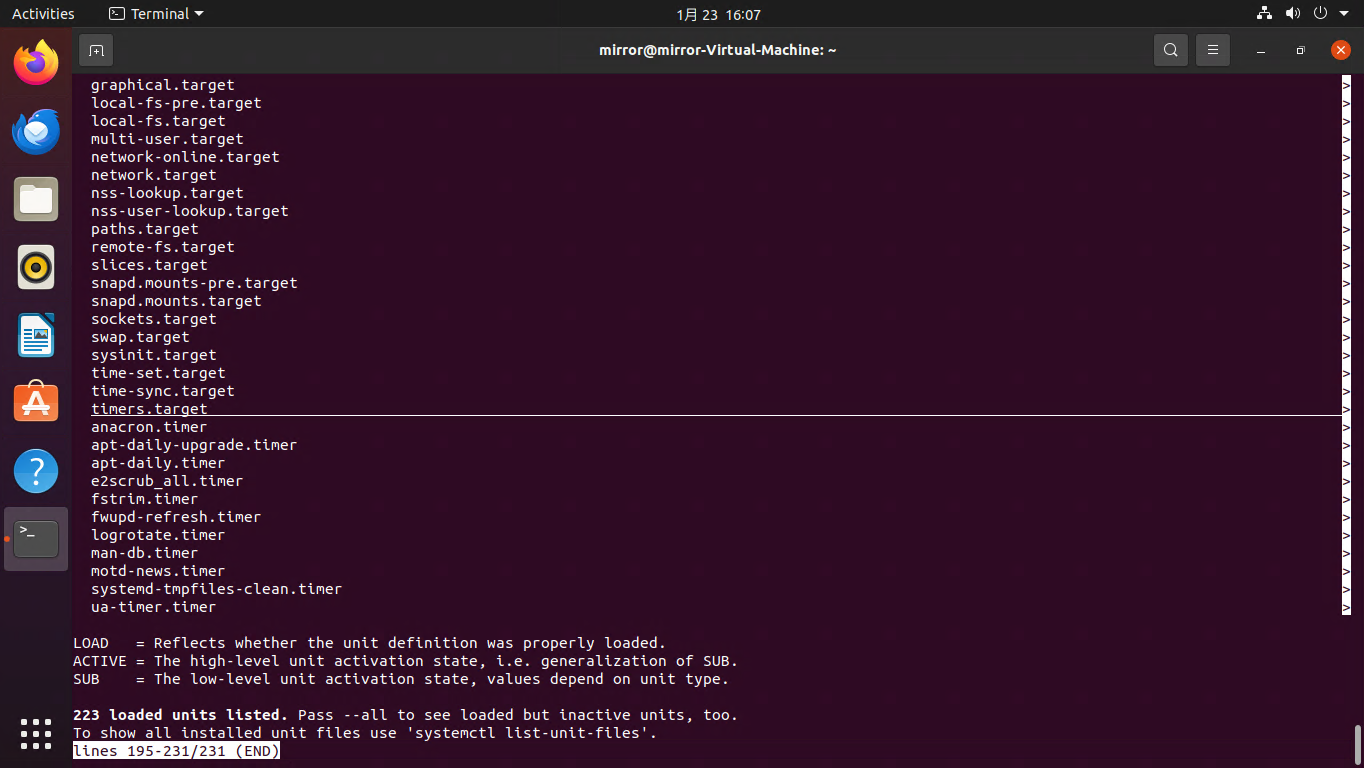Expand the system status menu chevron
The height and width of the screenshot is (768, 1364).
point(1344,13)
